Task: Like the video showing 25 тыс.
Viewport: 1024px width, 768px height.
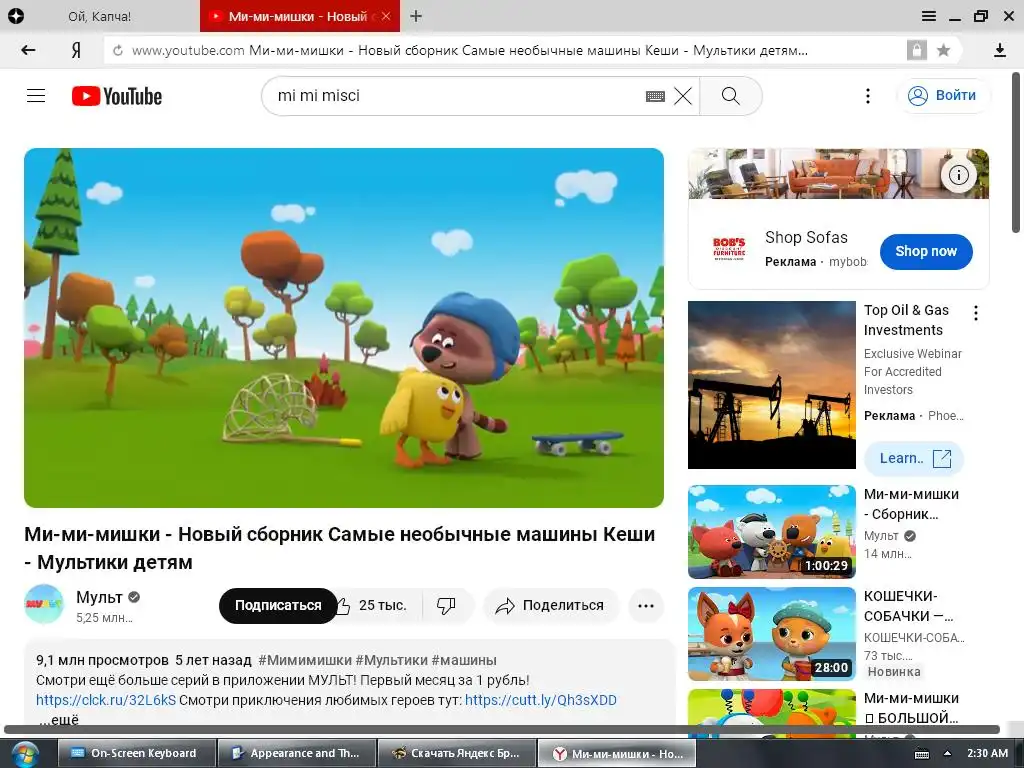Action: [x=377, y=605]
